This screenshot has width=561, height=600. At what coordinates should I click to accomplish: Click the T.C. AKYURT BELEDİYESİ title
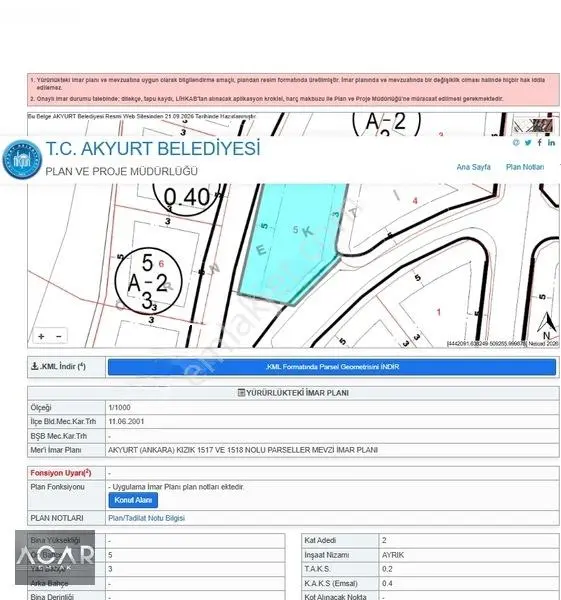pyautogui.click(x=153, y=148)
